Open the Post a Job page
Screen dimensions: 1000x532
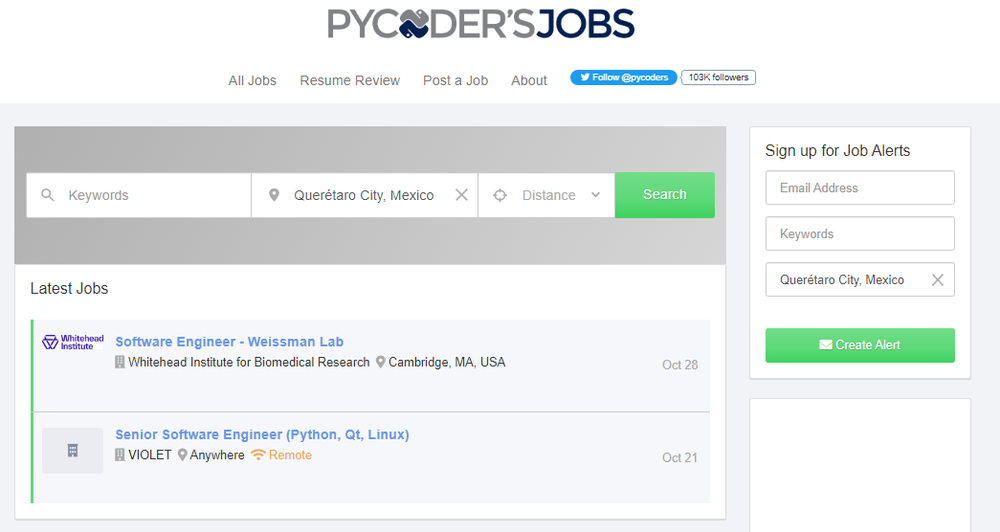click(x=455, y=80)
